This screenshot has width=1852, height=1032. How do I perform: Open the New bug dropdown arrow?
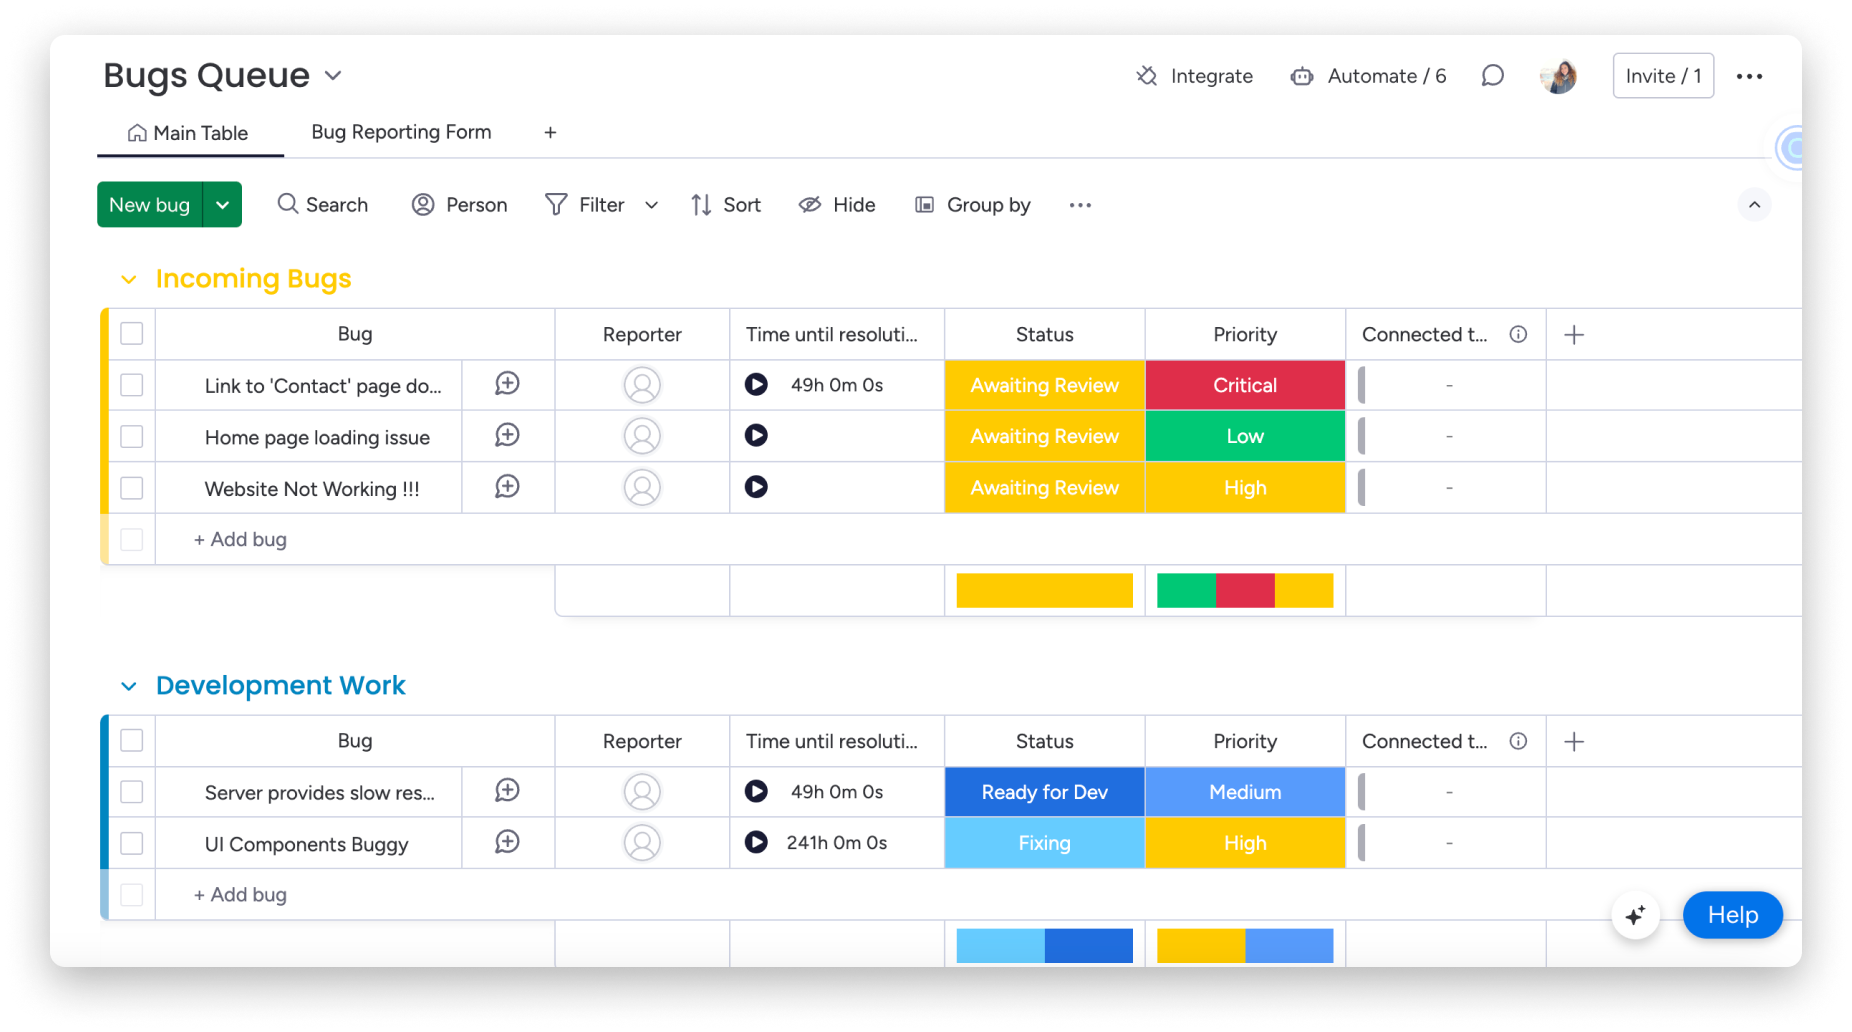tap(222, 204)
